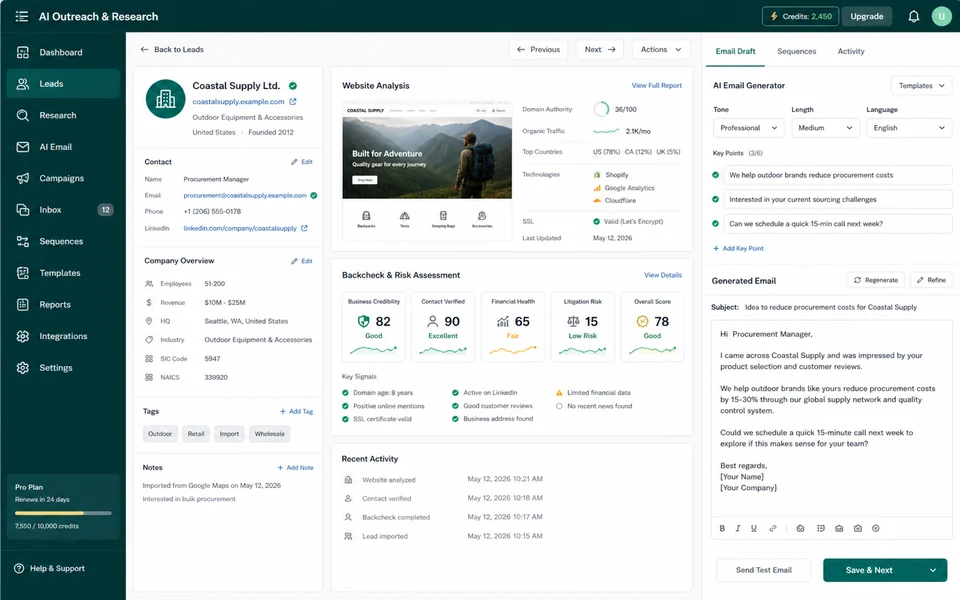Click the 'Good customer reviews' check mark
This screenshot has height=600, width=960.
pyautogui.click(x=455, y=406)
